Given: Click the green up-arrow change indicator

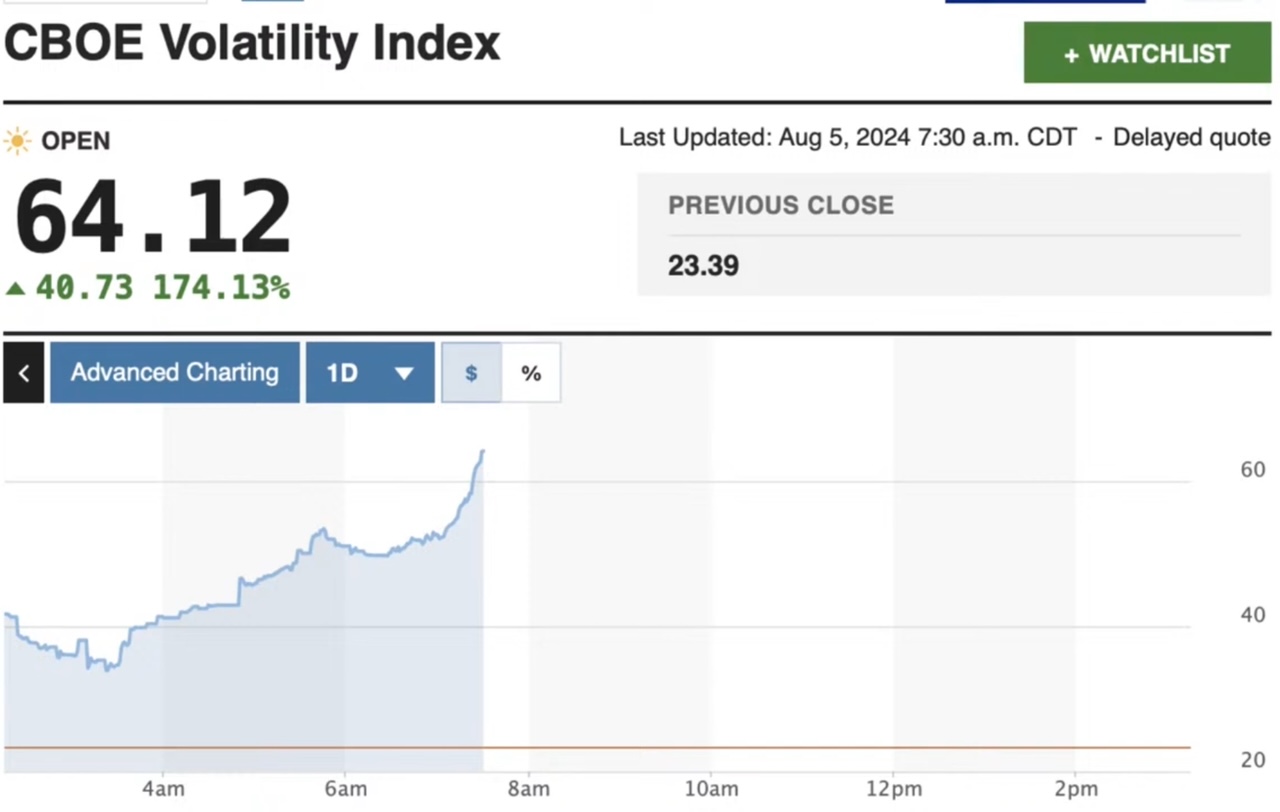Looking at the screenshot, I should pos(15,289).
